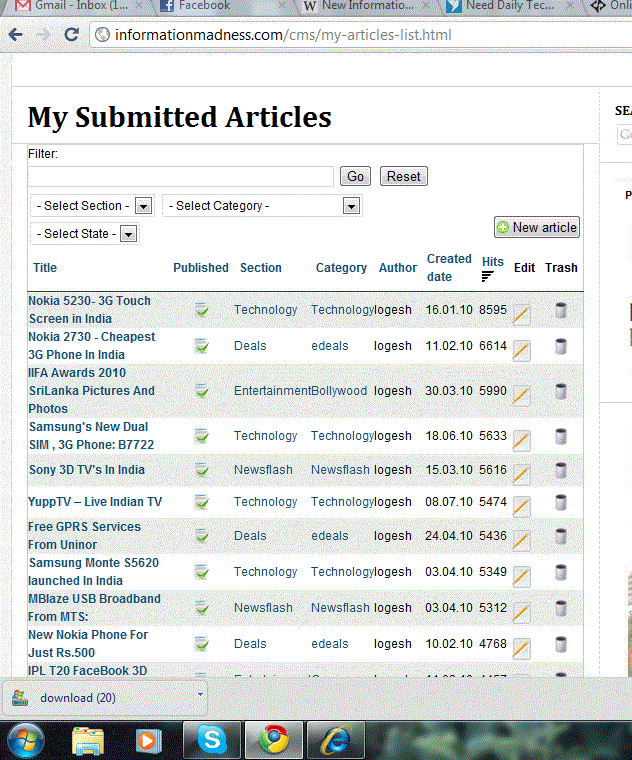Open the Sony 3D TV's In India article link

coord(87,470)
